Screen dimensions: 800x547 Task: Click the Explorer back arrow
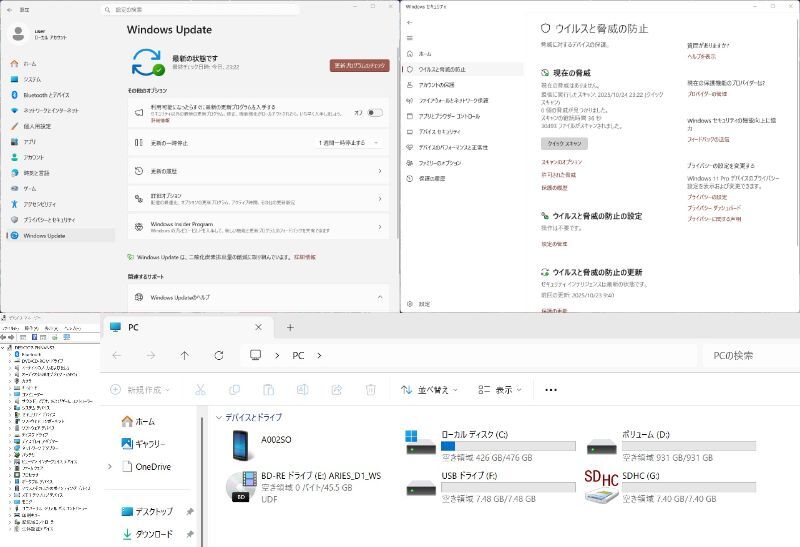pyautogui.click(x=117, y=356)
